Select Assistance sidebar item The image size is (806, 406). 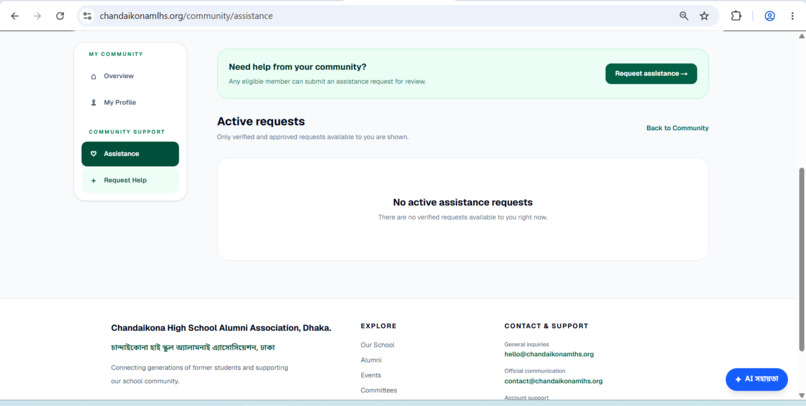(130, 154)
